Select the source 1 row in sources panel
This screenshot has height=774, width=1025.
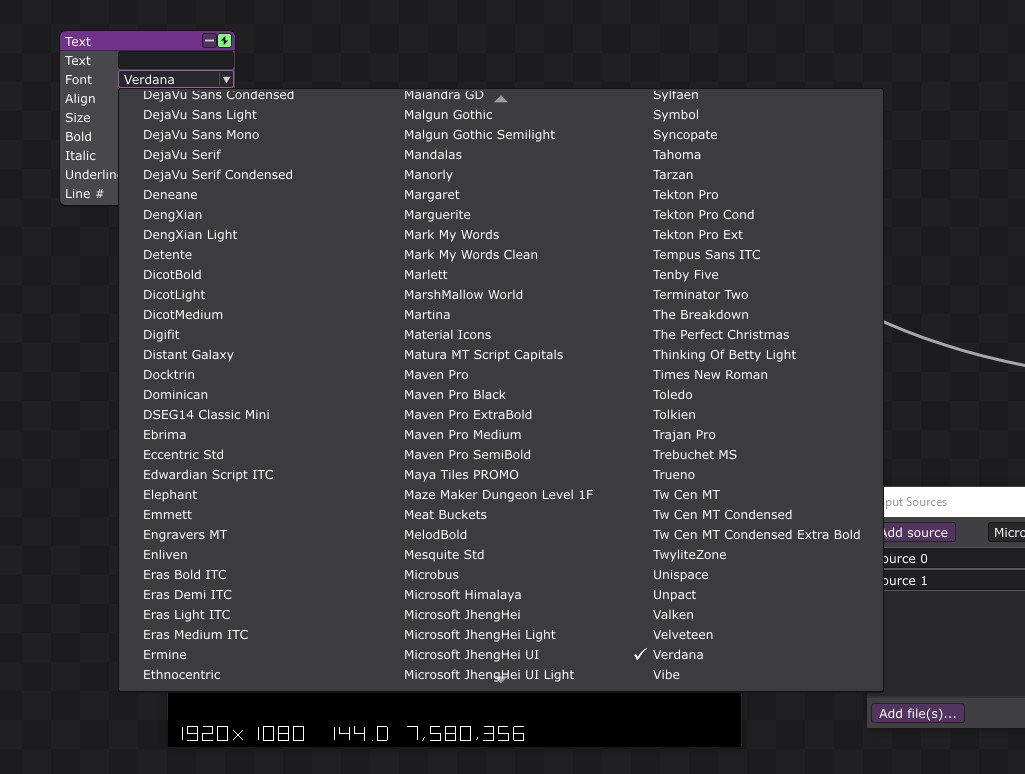(x=954, y=580)
